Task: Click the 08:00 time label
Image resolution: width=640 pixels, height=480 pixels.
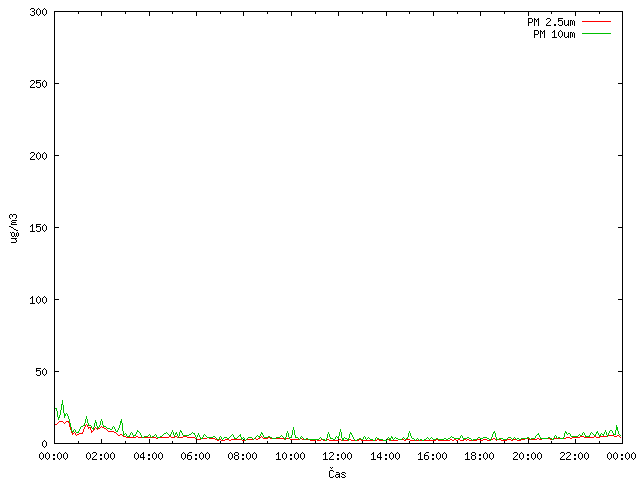Action: [243, 456]
